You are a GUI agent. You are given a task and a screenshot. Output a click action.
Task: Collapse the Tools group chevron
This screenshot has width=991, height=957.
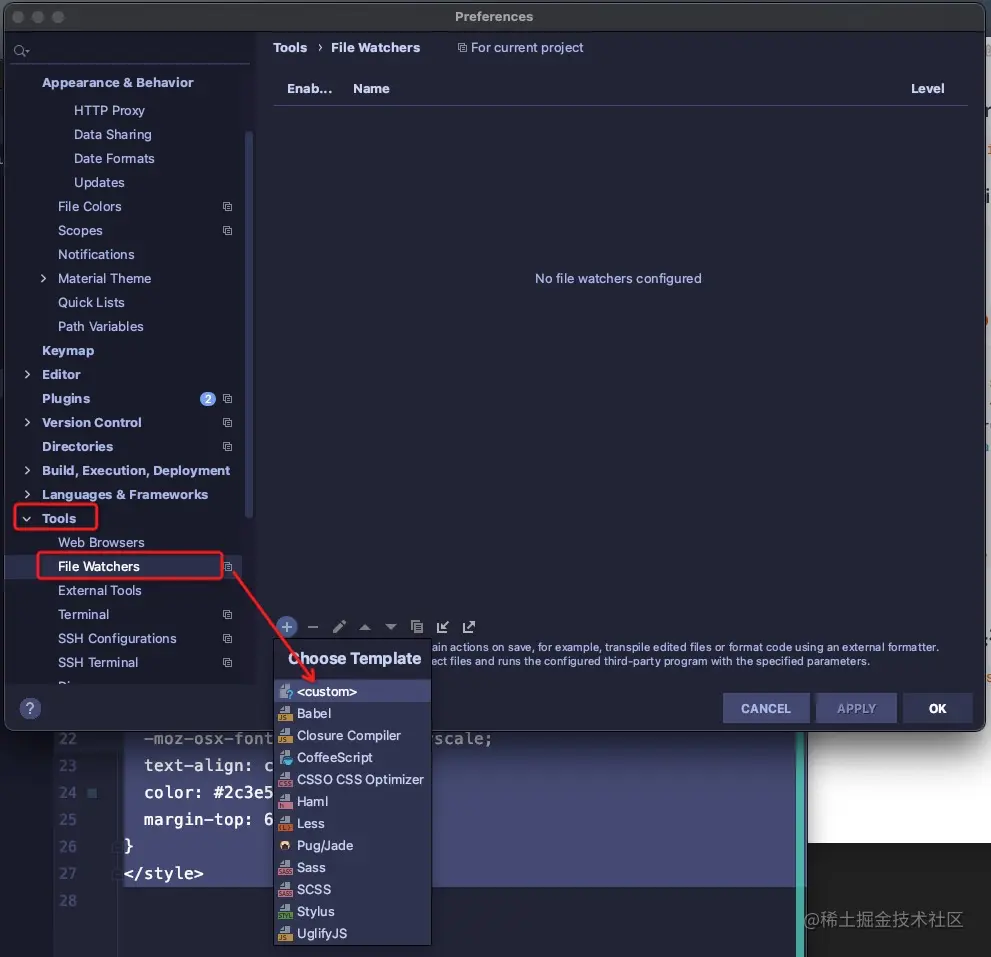[x=27, y=518]
